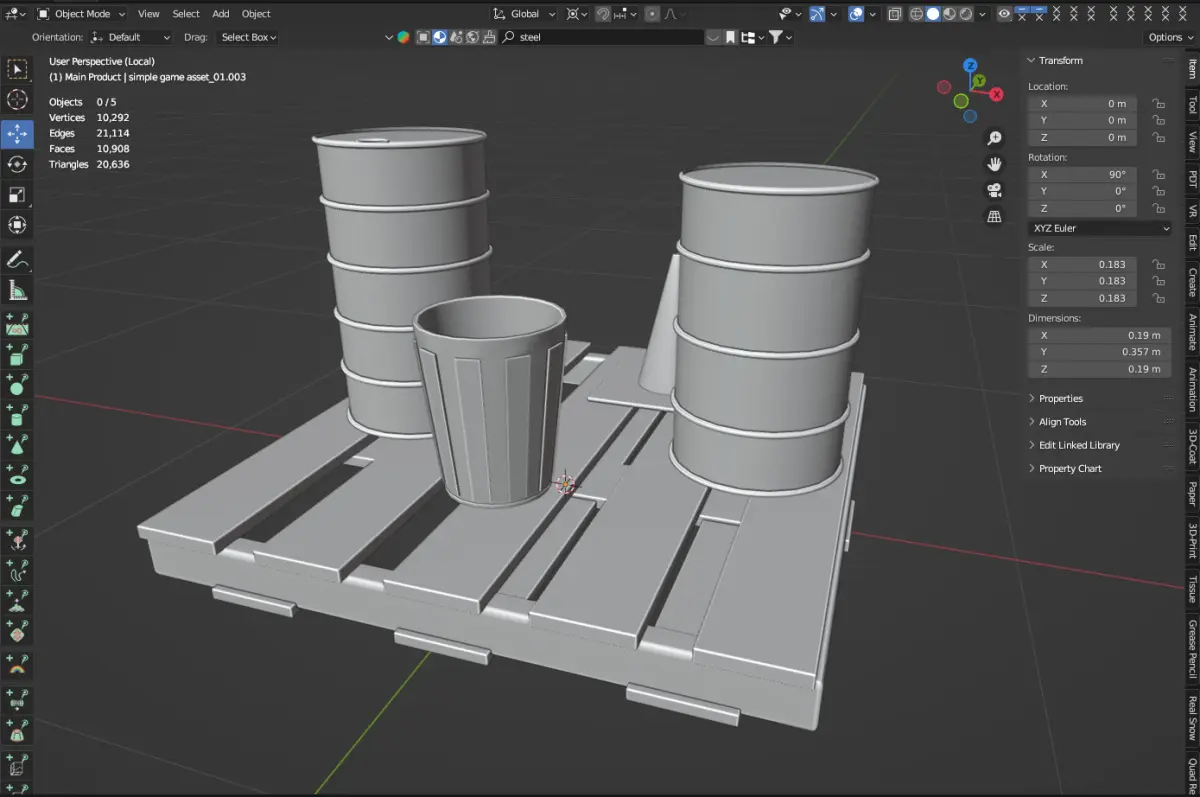Click the bookmark icon beside search field
Viewport: 1200px width, 797px height.
[730, 37]
